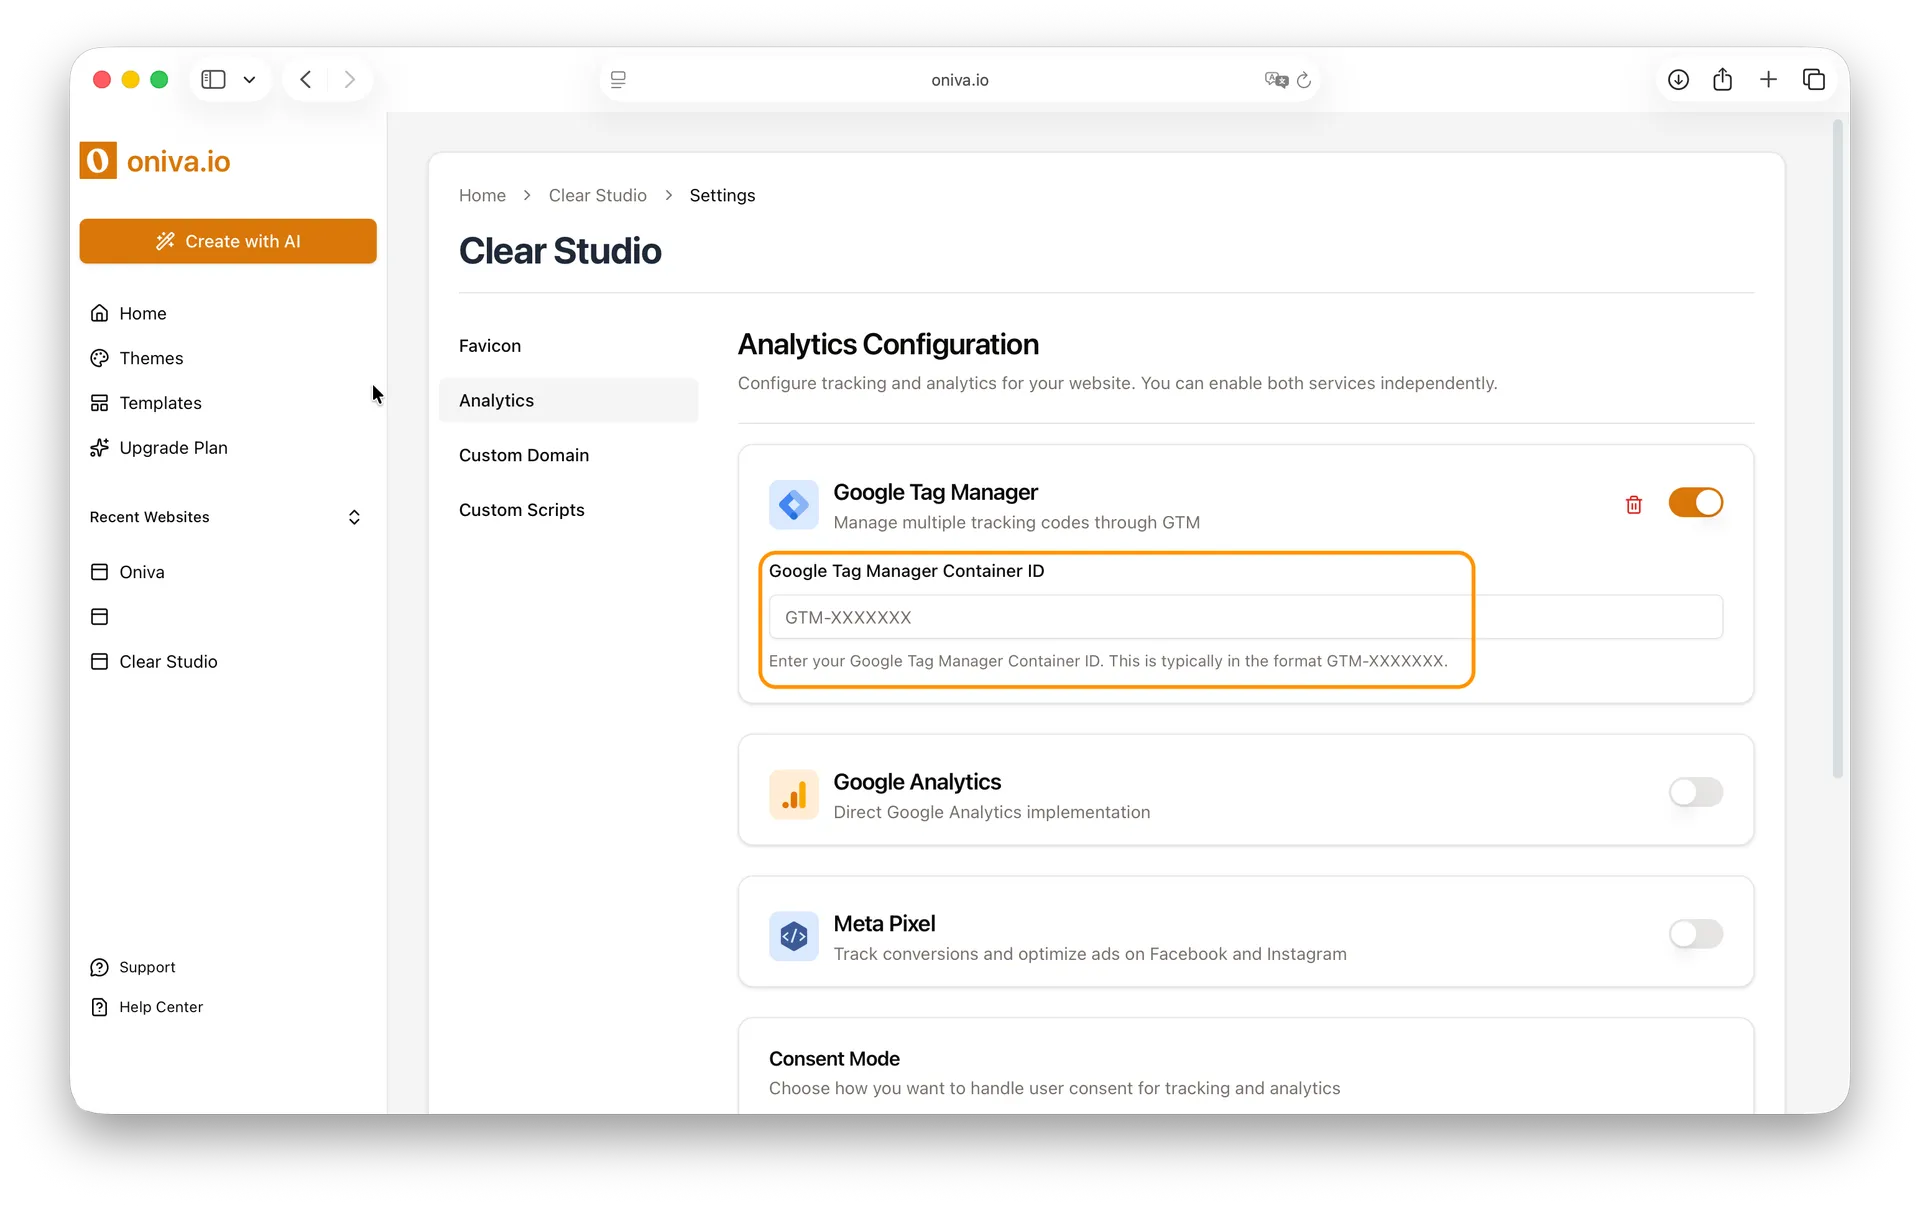The width and height of the screenshot is (1920, 1206).
Task: Click the Google Analytics bar chart icon
Action: click(x=793, y=793)
